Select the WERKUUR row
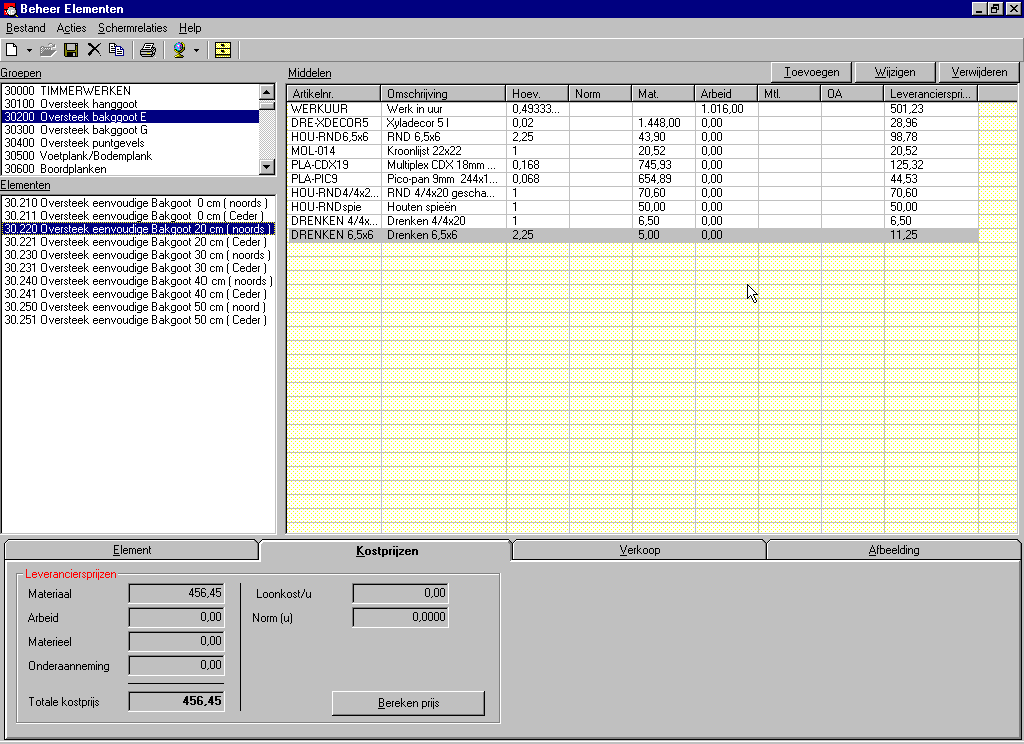 pos(632,109)
